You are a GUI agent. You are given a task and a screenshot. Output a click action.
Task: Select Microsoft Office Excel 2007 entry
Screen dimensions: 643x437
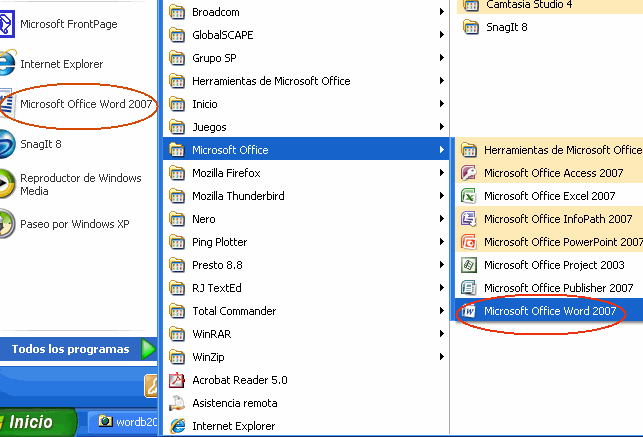point(549,196)
